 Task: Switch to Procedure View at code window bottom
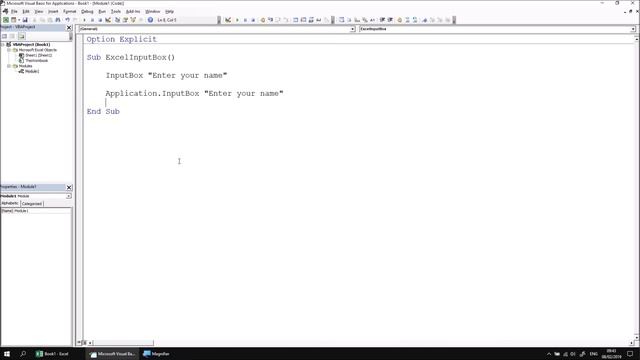[79, 343]
